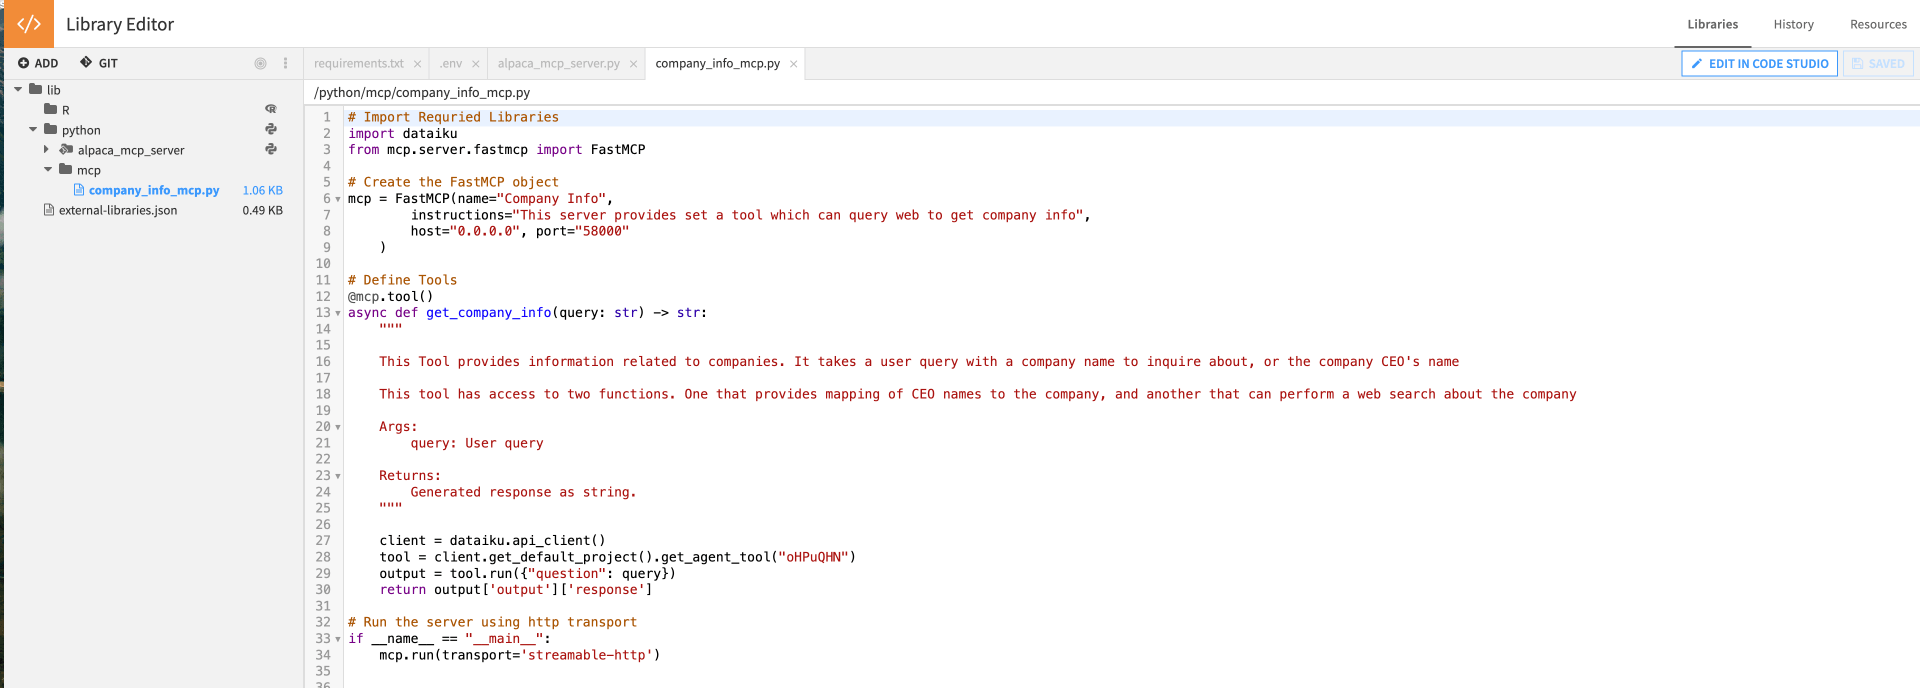Fold Args section at line 20
The height and width of the screenshot is (688, 1920).
[x=338, y=427]
